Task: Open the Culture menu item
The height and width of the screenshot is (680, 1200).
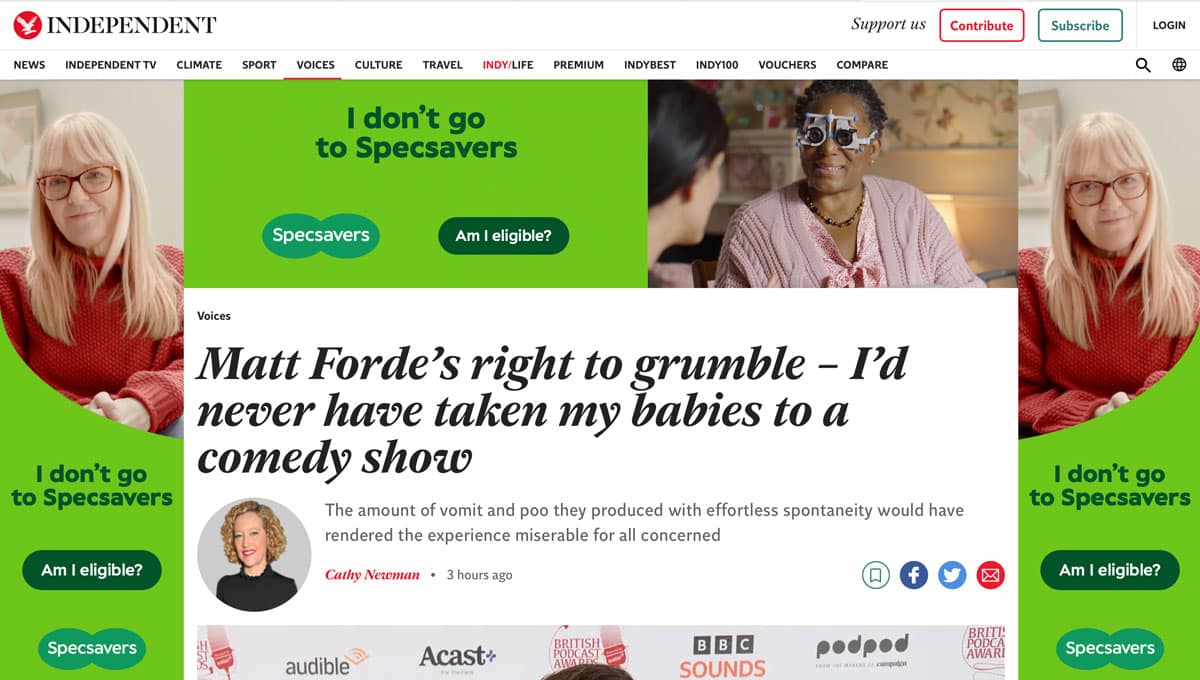Action: click(379, 65)
